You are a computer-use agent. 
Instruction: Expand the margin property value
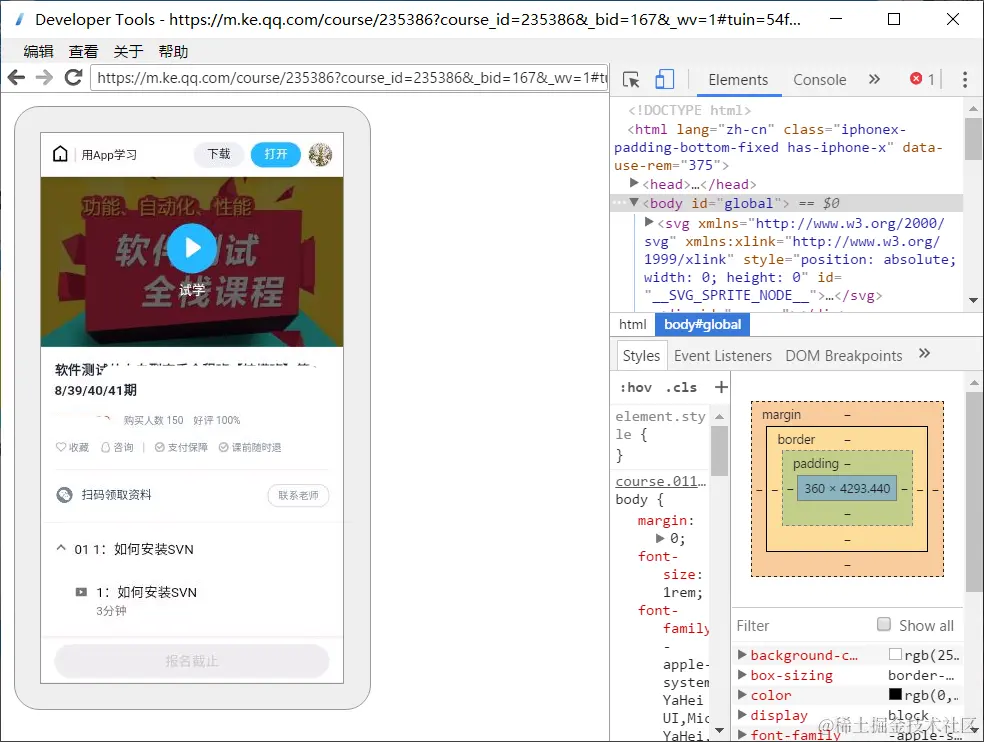coord(660,538)
